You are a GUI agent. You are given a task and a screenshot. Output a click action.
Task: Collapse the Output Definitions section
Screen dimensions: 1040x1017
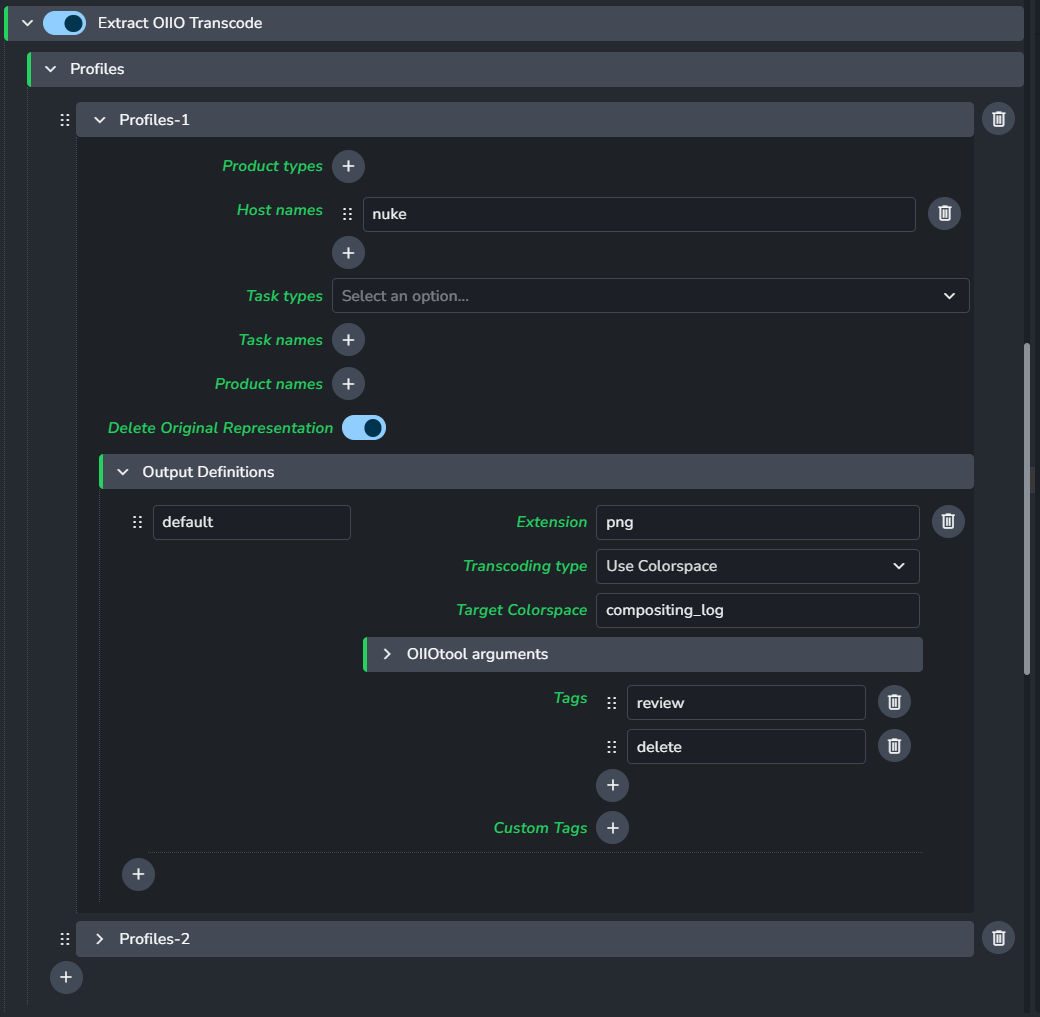pos(123,472)
